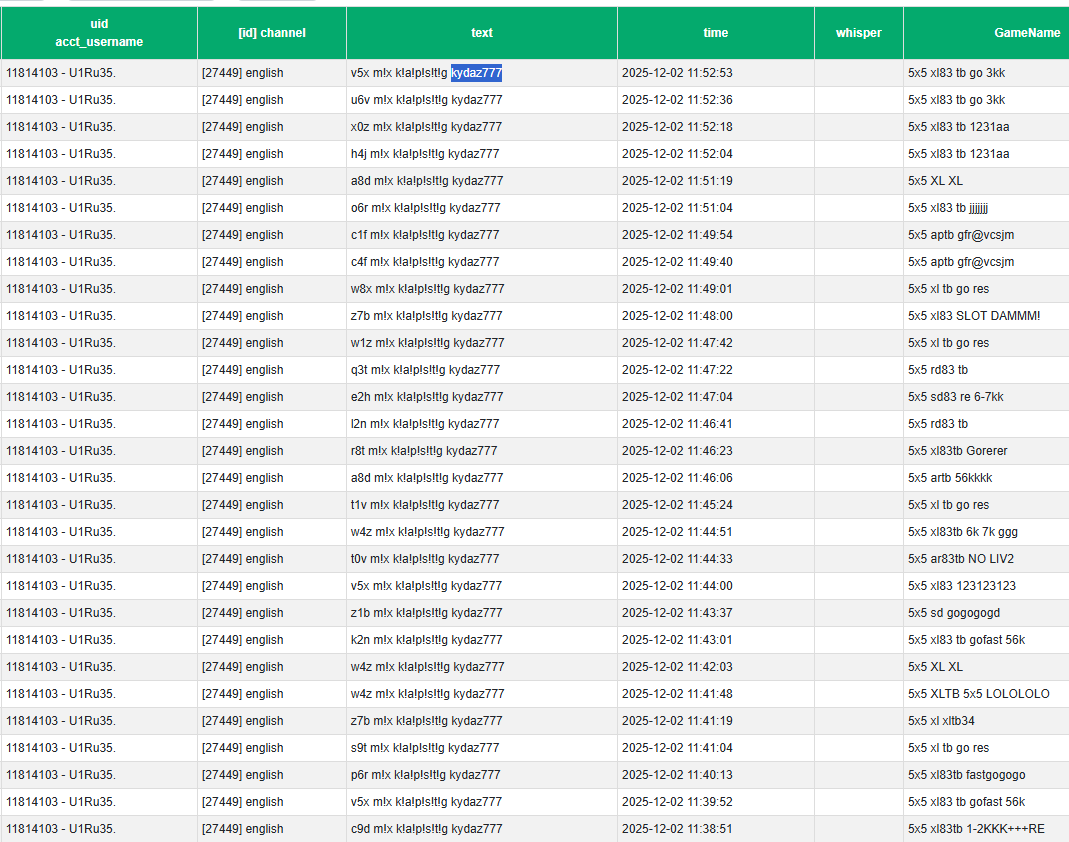Screen dimensions: 1069x842
Task: Click game name 5x5 XLTB 5x5 LOLOLOLO
Action: click(978, 694)
